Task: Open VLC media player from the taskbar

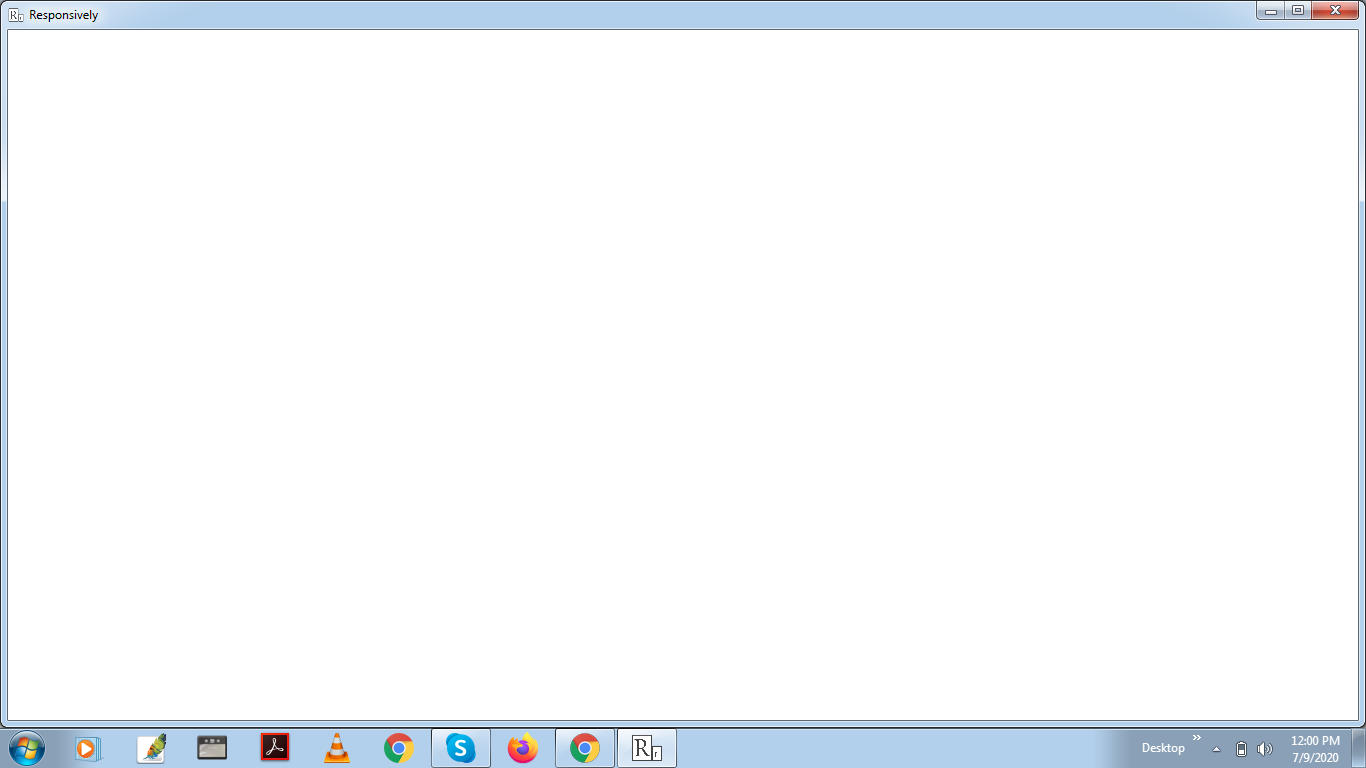Action: pos(337,747)
